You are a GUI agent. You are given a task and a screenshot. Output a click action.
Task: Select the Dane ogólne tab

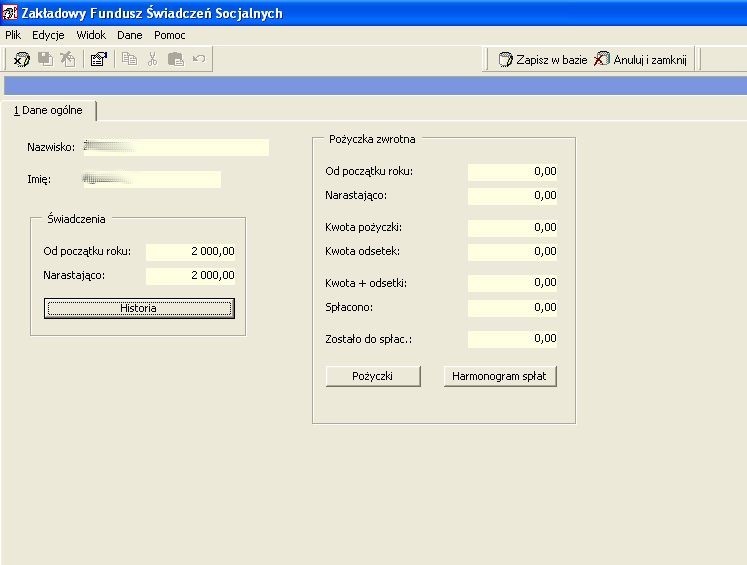[x=48, y=111]
